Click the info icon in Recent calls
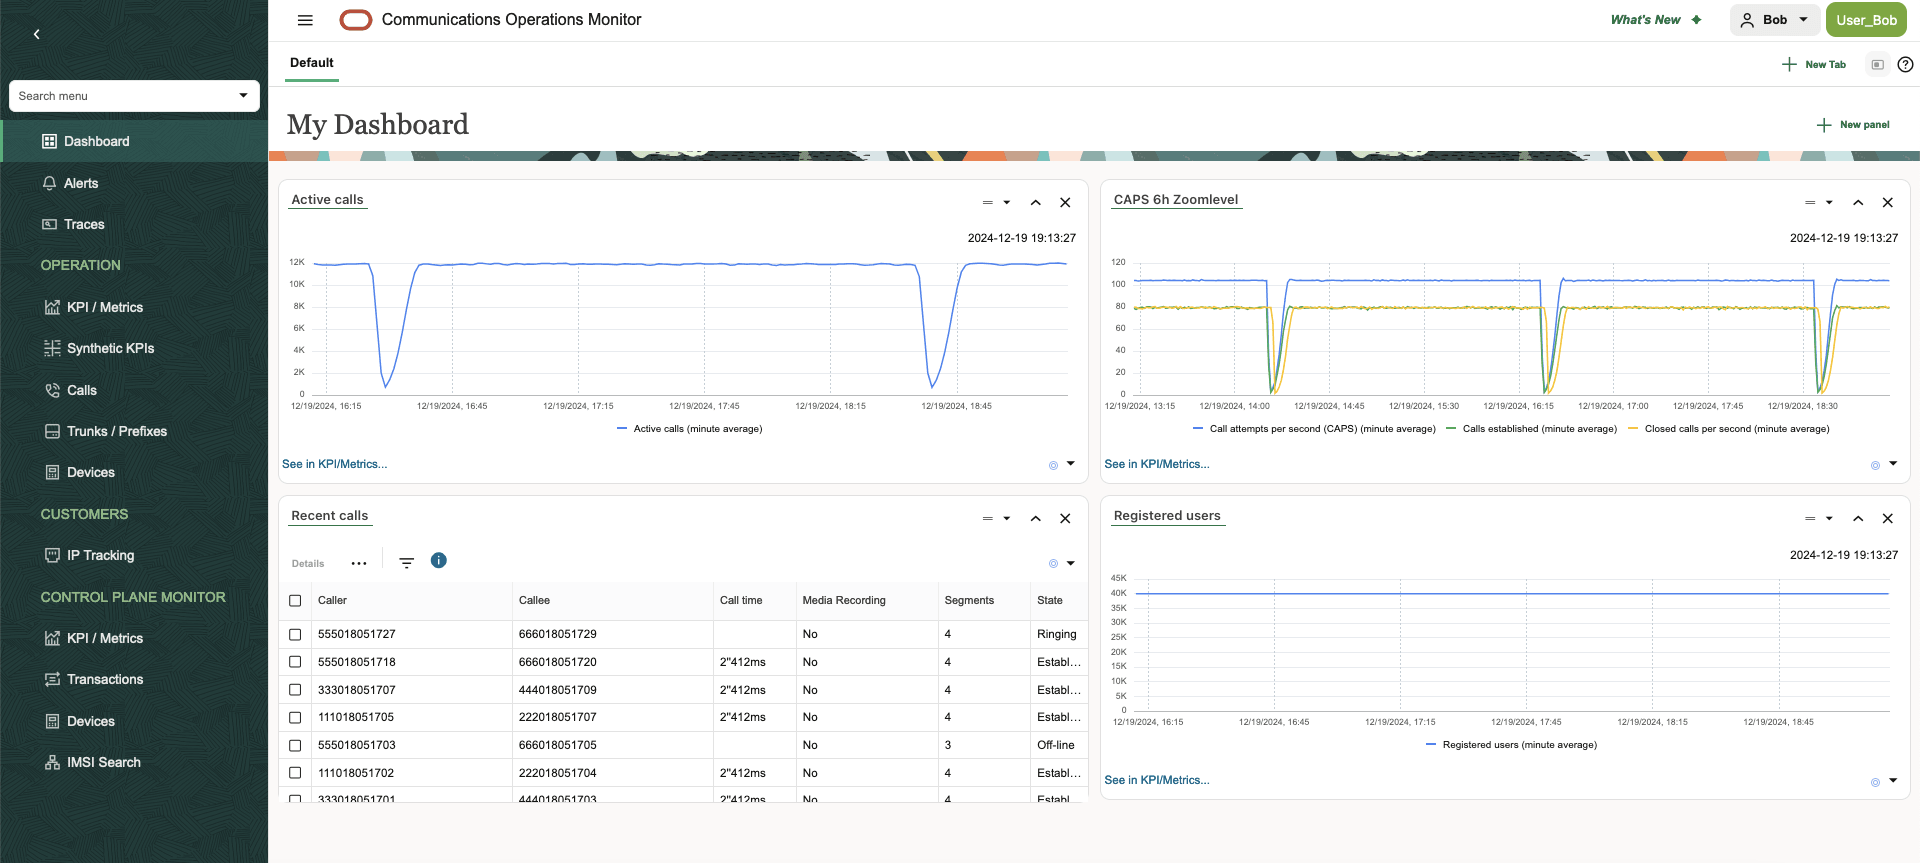 click(x=438, y=560)
